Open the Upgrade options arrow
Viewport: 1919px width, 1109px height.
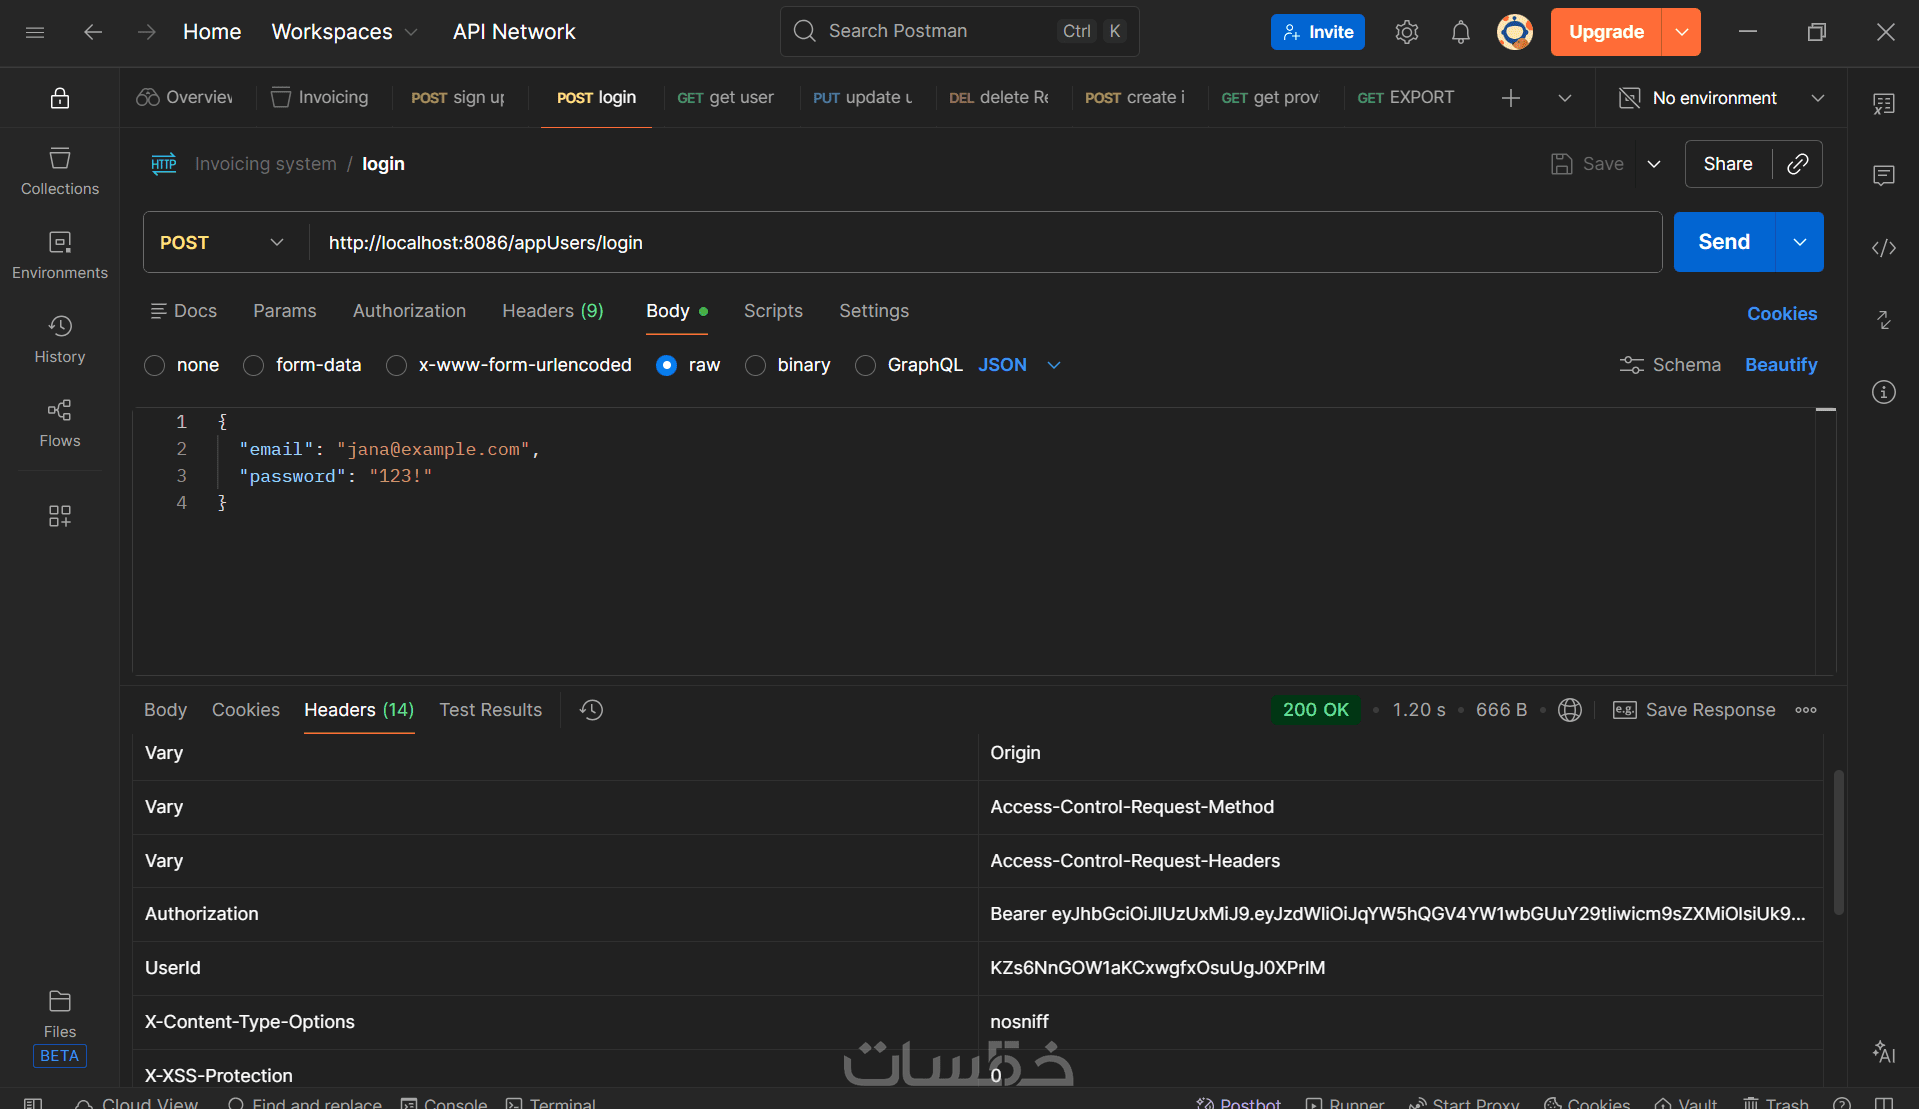pos(1682,32)
